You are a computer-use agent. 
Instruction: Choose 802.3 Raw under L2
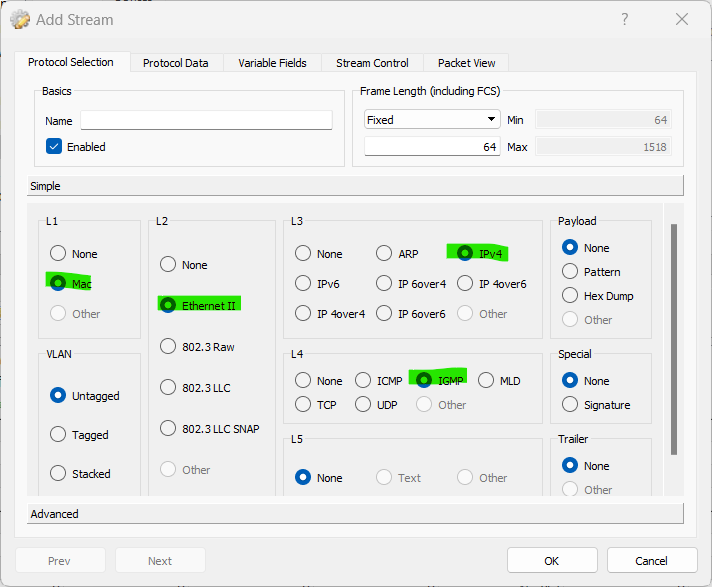click(197, 346)
